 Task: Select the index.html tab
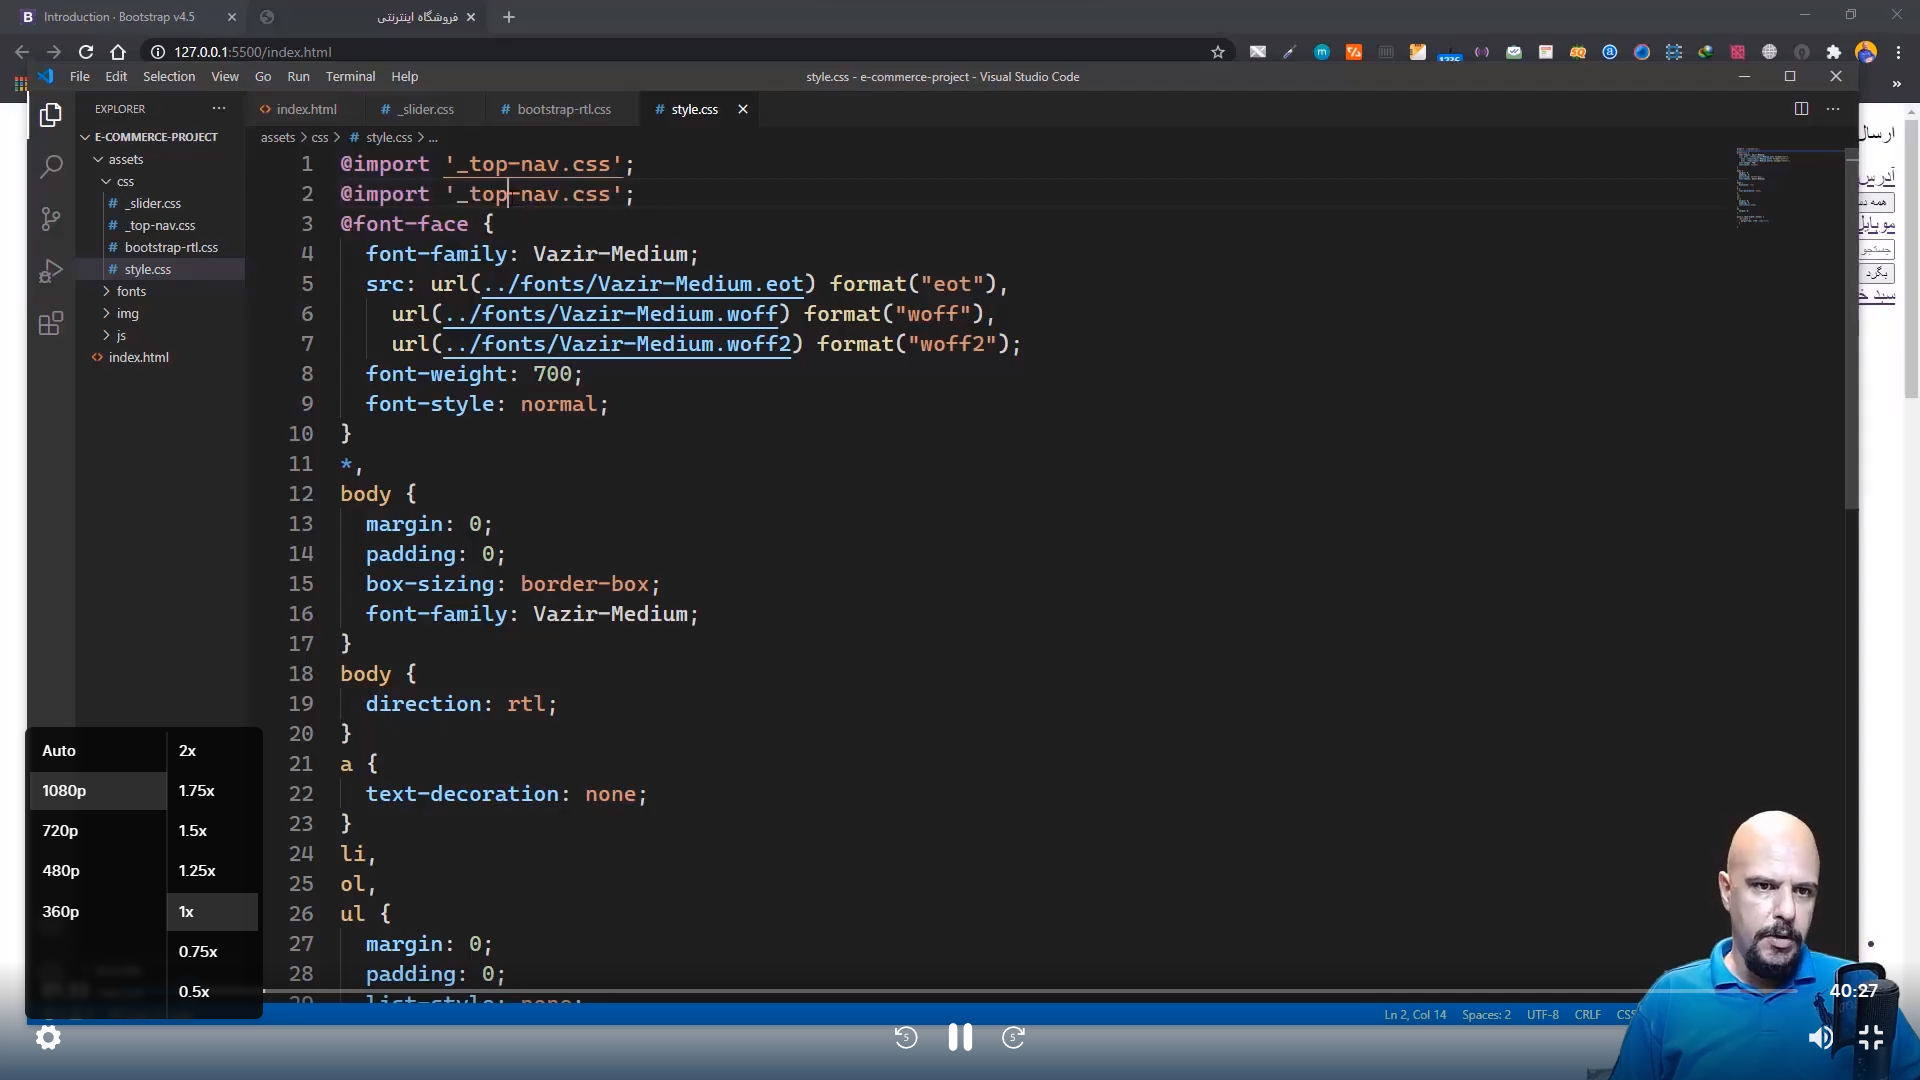pyautogui.click(x=305, y=108)
